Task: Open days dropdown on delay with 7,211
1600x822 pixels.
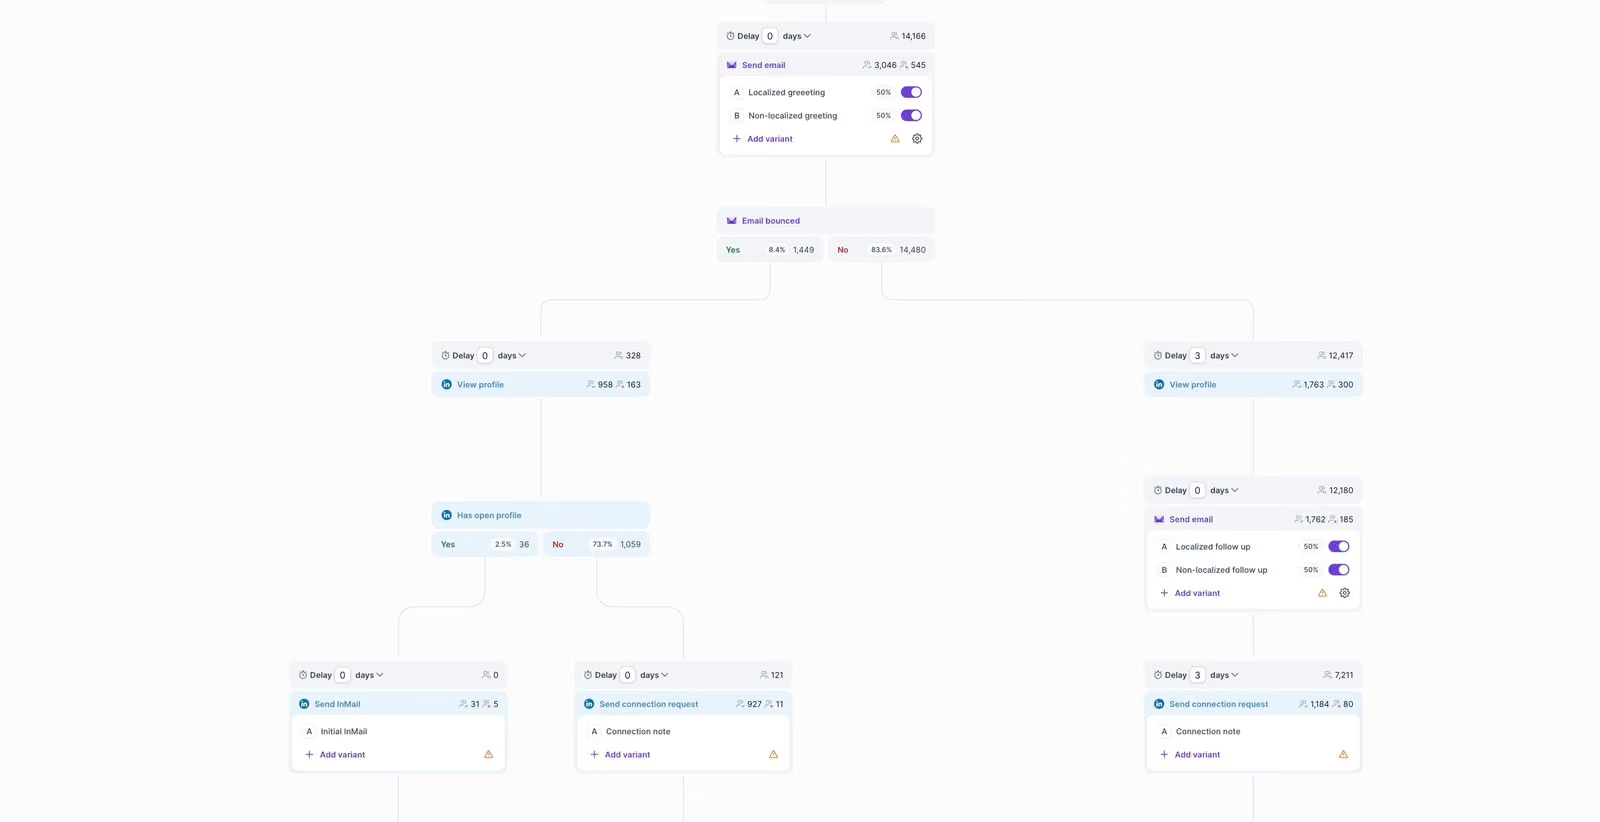Action: (1224, 675)
